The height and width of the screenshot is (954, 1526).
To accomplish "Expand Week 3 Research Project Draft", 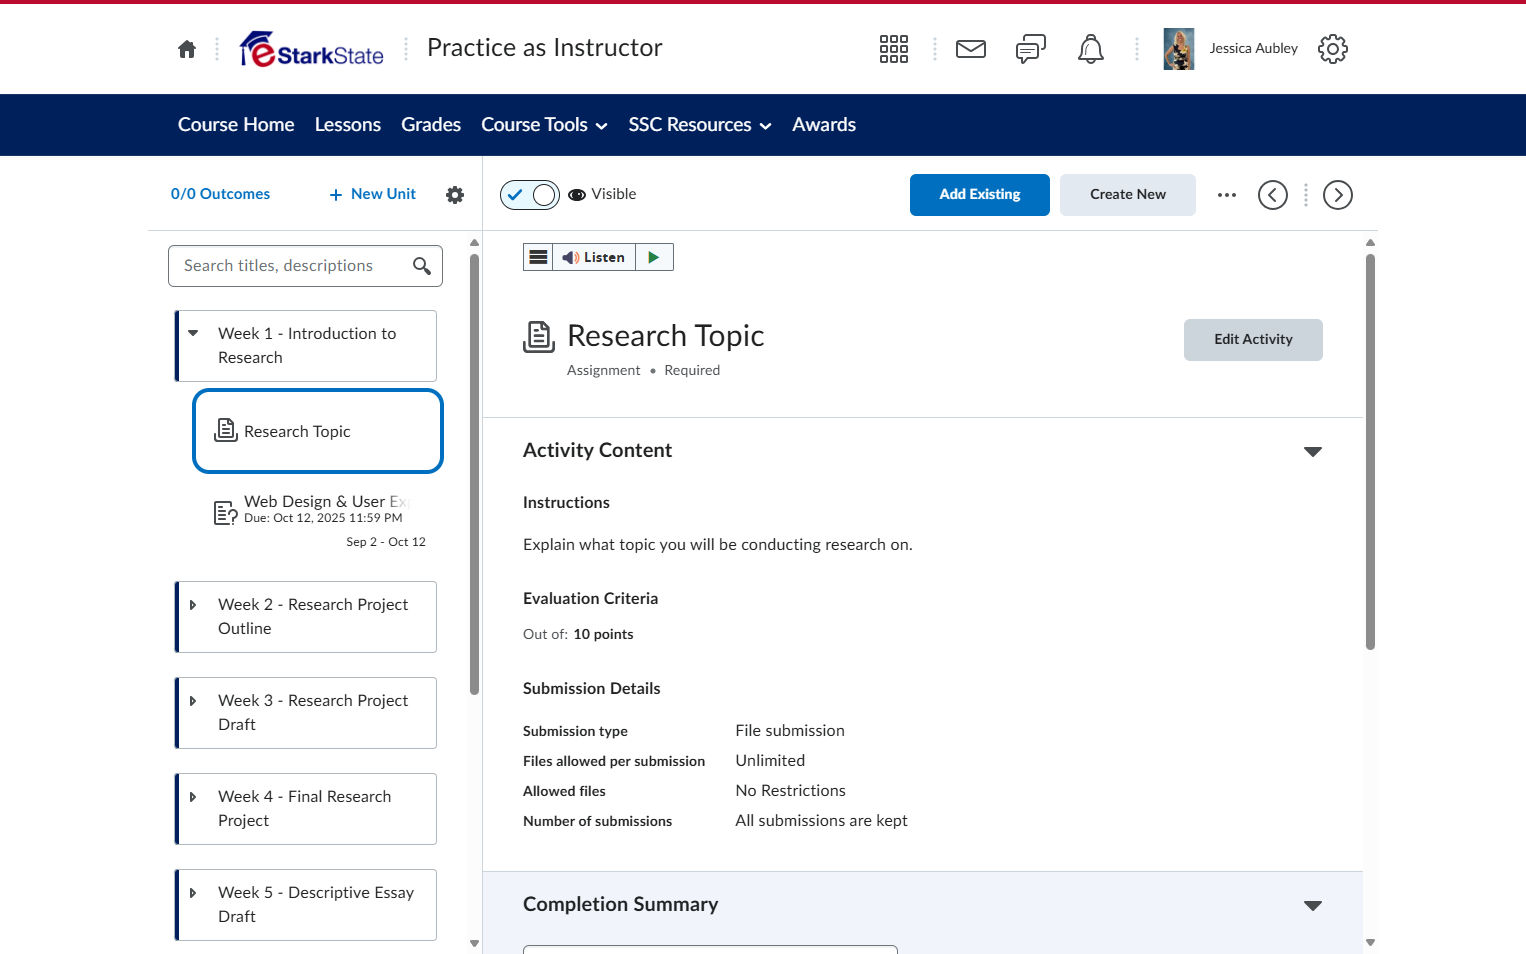I will tap(193, 701).
